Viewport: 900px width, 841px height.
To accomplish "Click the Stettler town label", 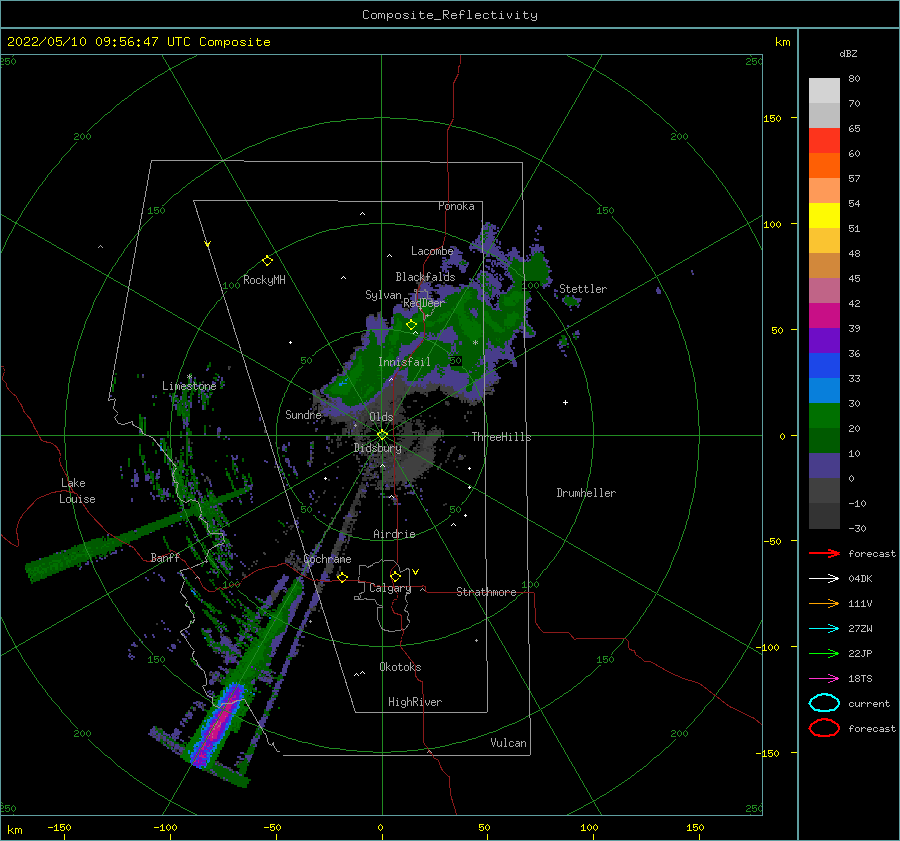I will 583,289.
